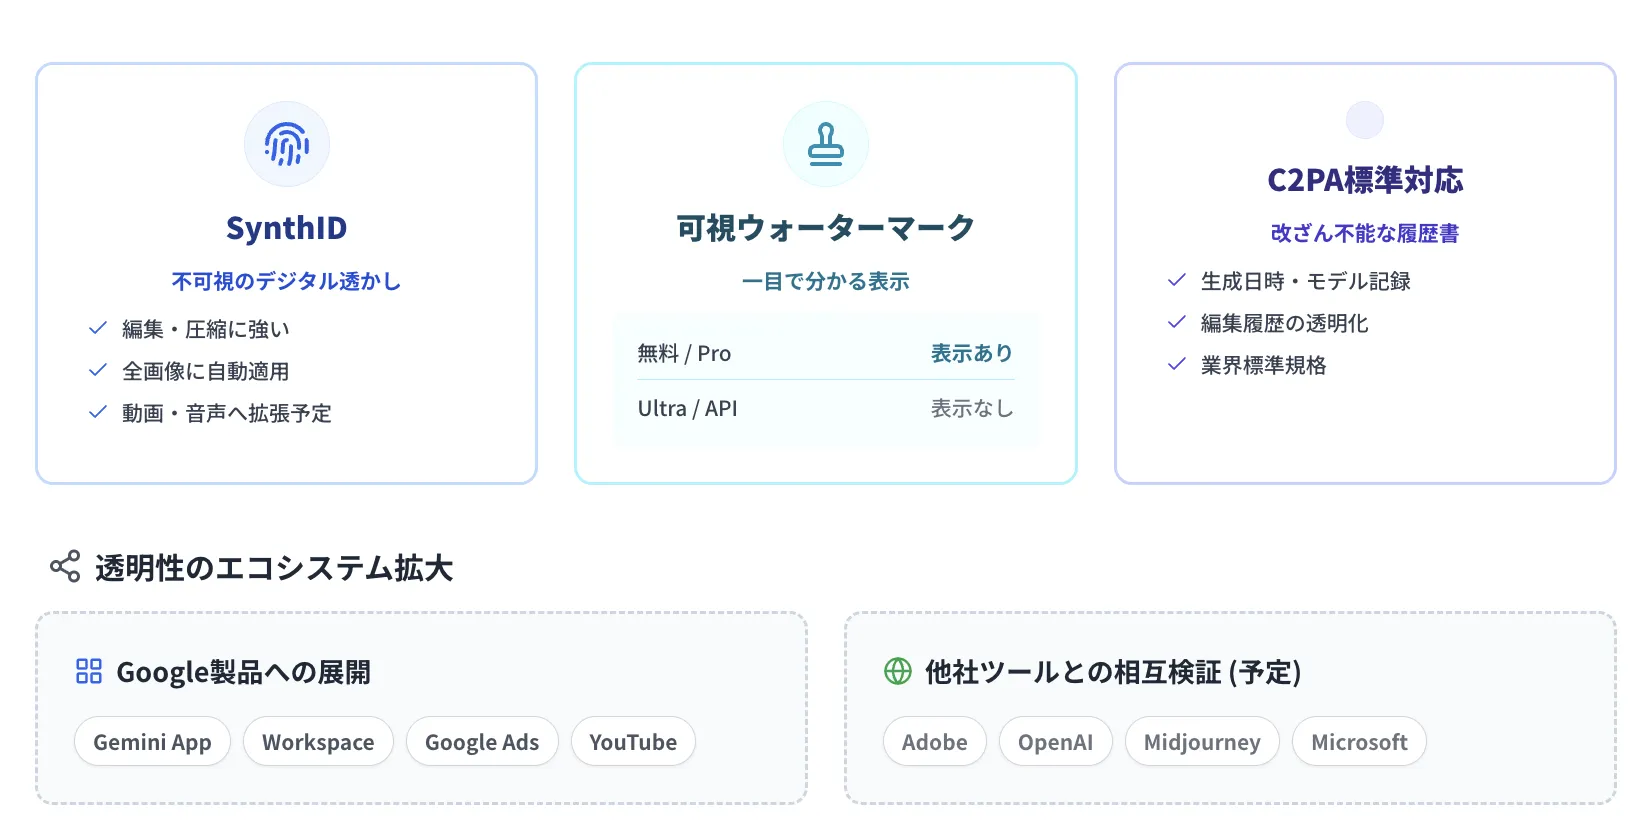The image size is (1646, 836).
Task: Click the SynthID fingerprint icon
Action: pyautogui.click(x=287, y=144)
